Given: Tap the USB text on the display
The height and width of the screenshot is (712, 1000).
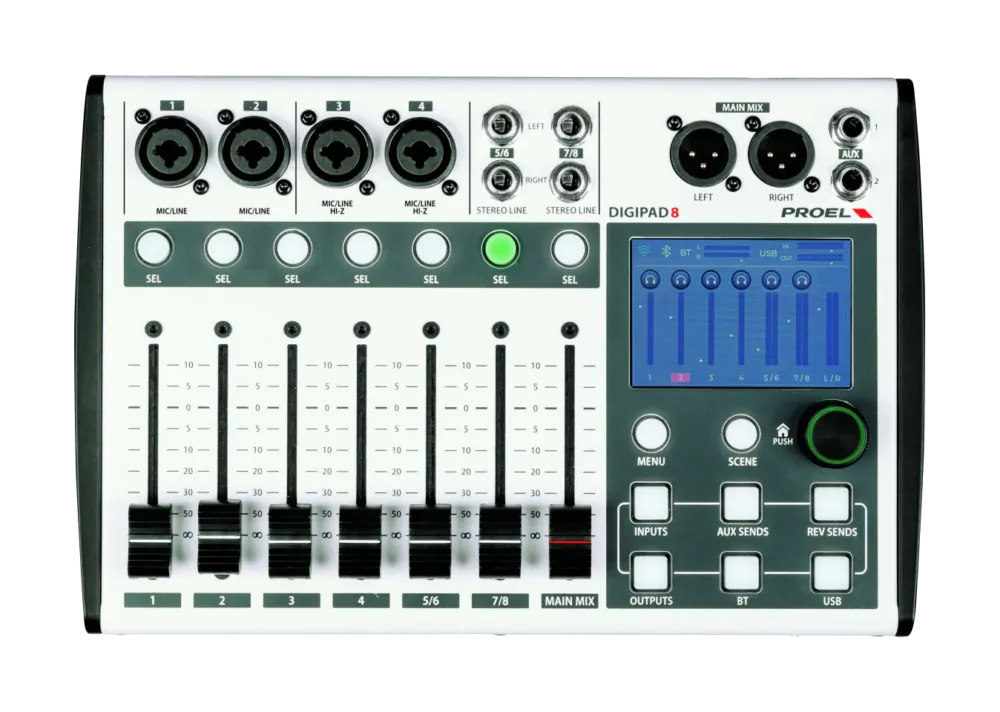Looking at the screenshot, I should point(768,253).
